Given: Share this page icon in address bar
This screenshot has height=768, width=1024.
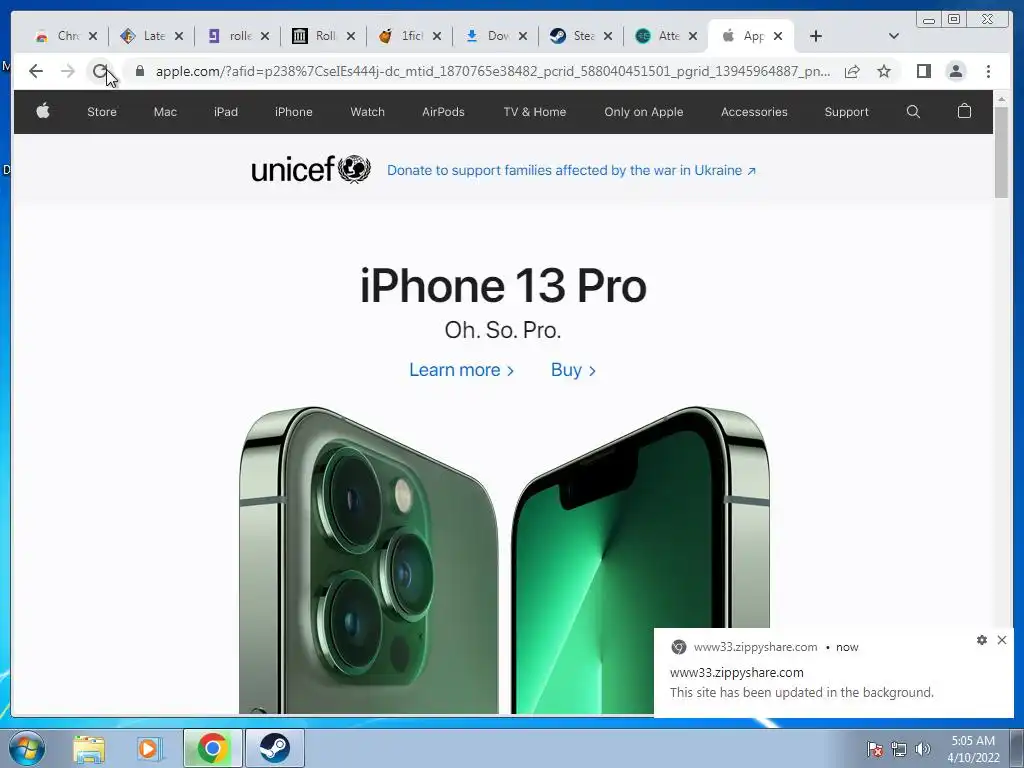Looking at the screenshot, I should tap(852, 71).
